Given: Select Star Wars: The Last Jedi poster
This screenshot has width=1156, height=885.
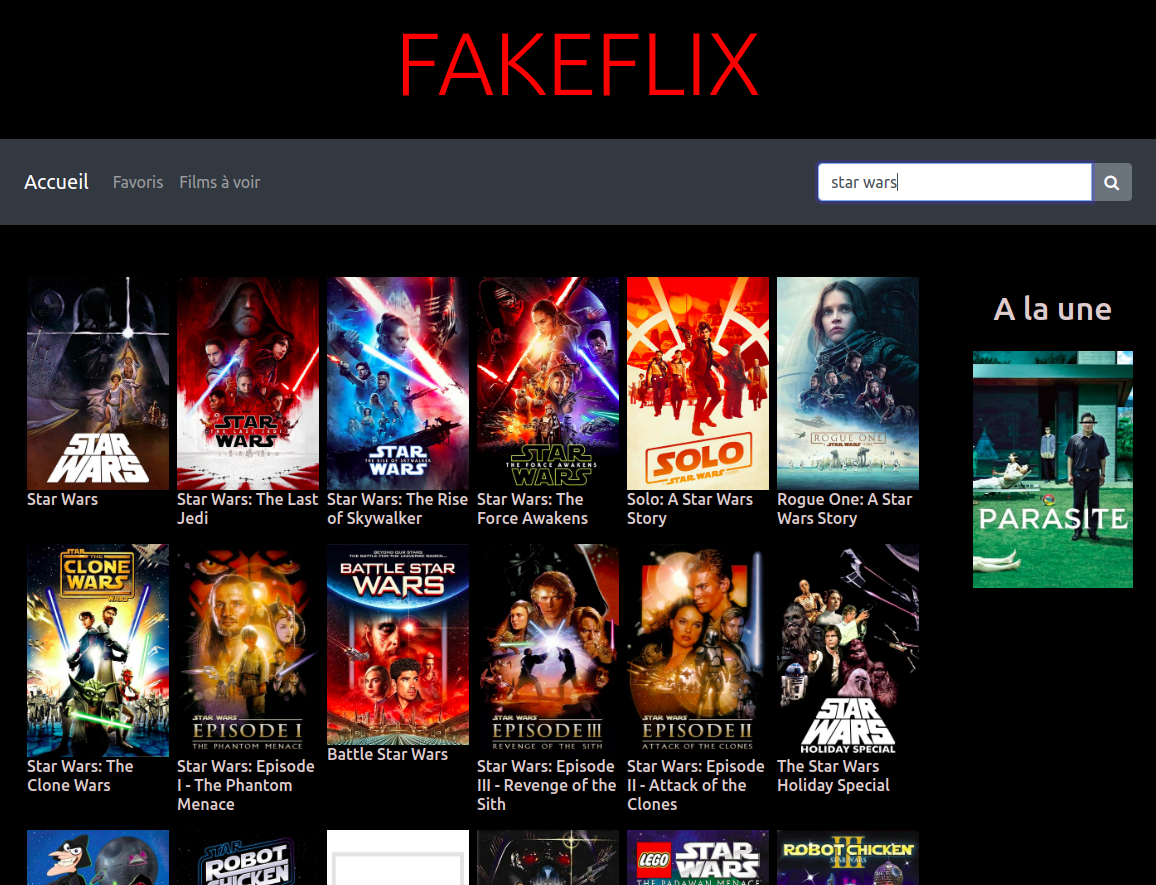Looking at the screenshot, I should [248, 383].
